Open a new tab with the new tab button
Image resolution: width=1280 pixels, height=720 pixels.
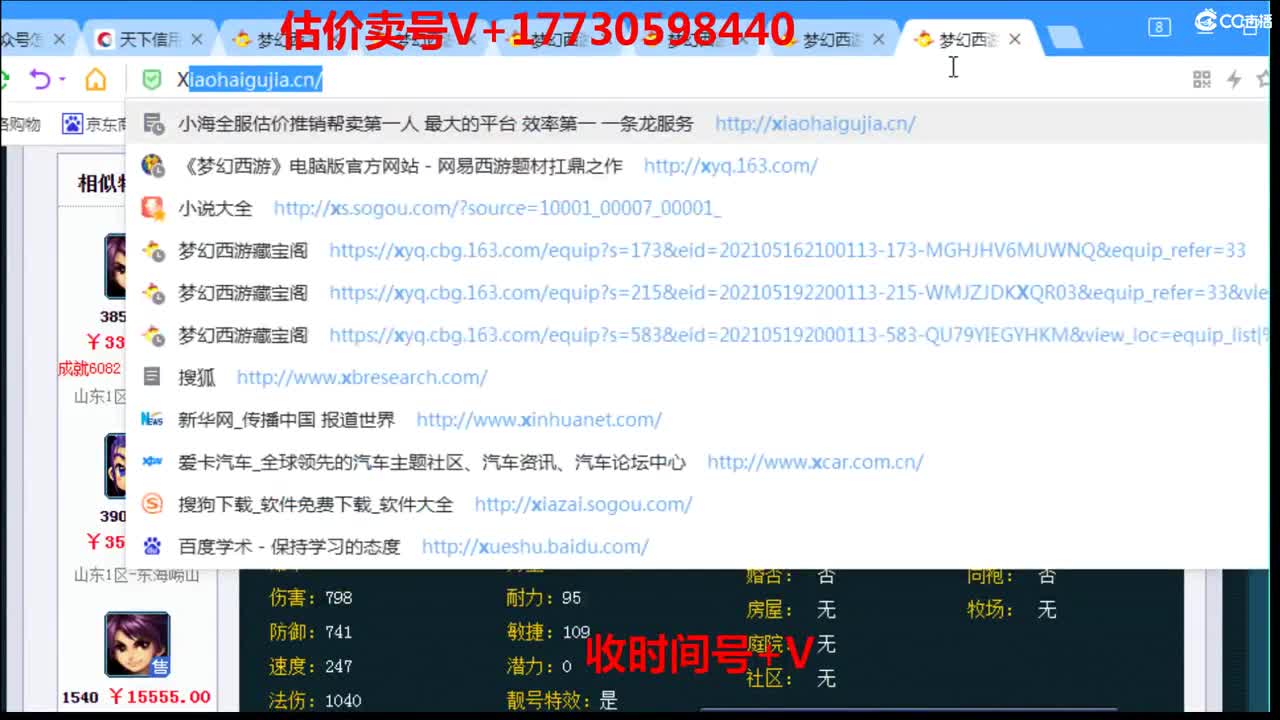pyautogui.click(x=1064, y=39)
